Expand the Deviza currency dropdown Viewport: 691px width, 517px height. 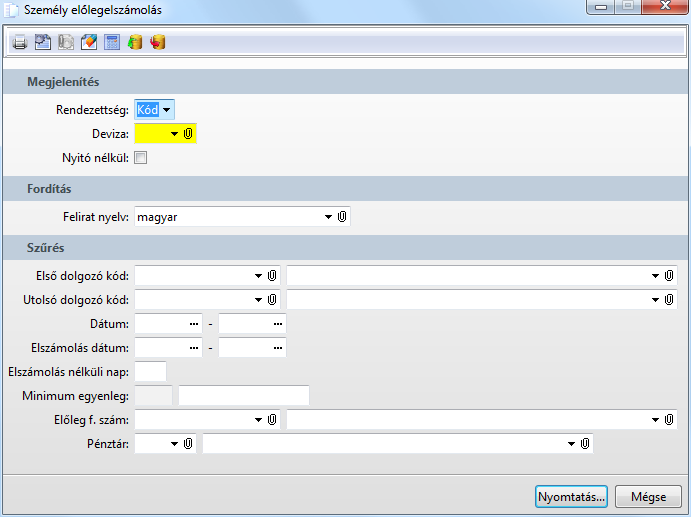tap(175, 134)
